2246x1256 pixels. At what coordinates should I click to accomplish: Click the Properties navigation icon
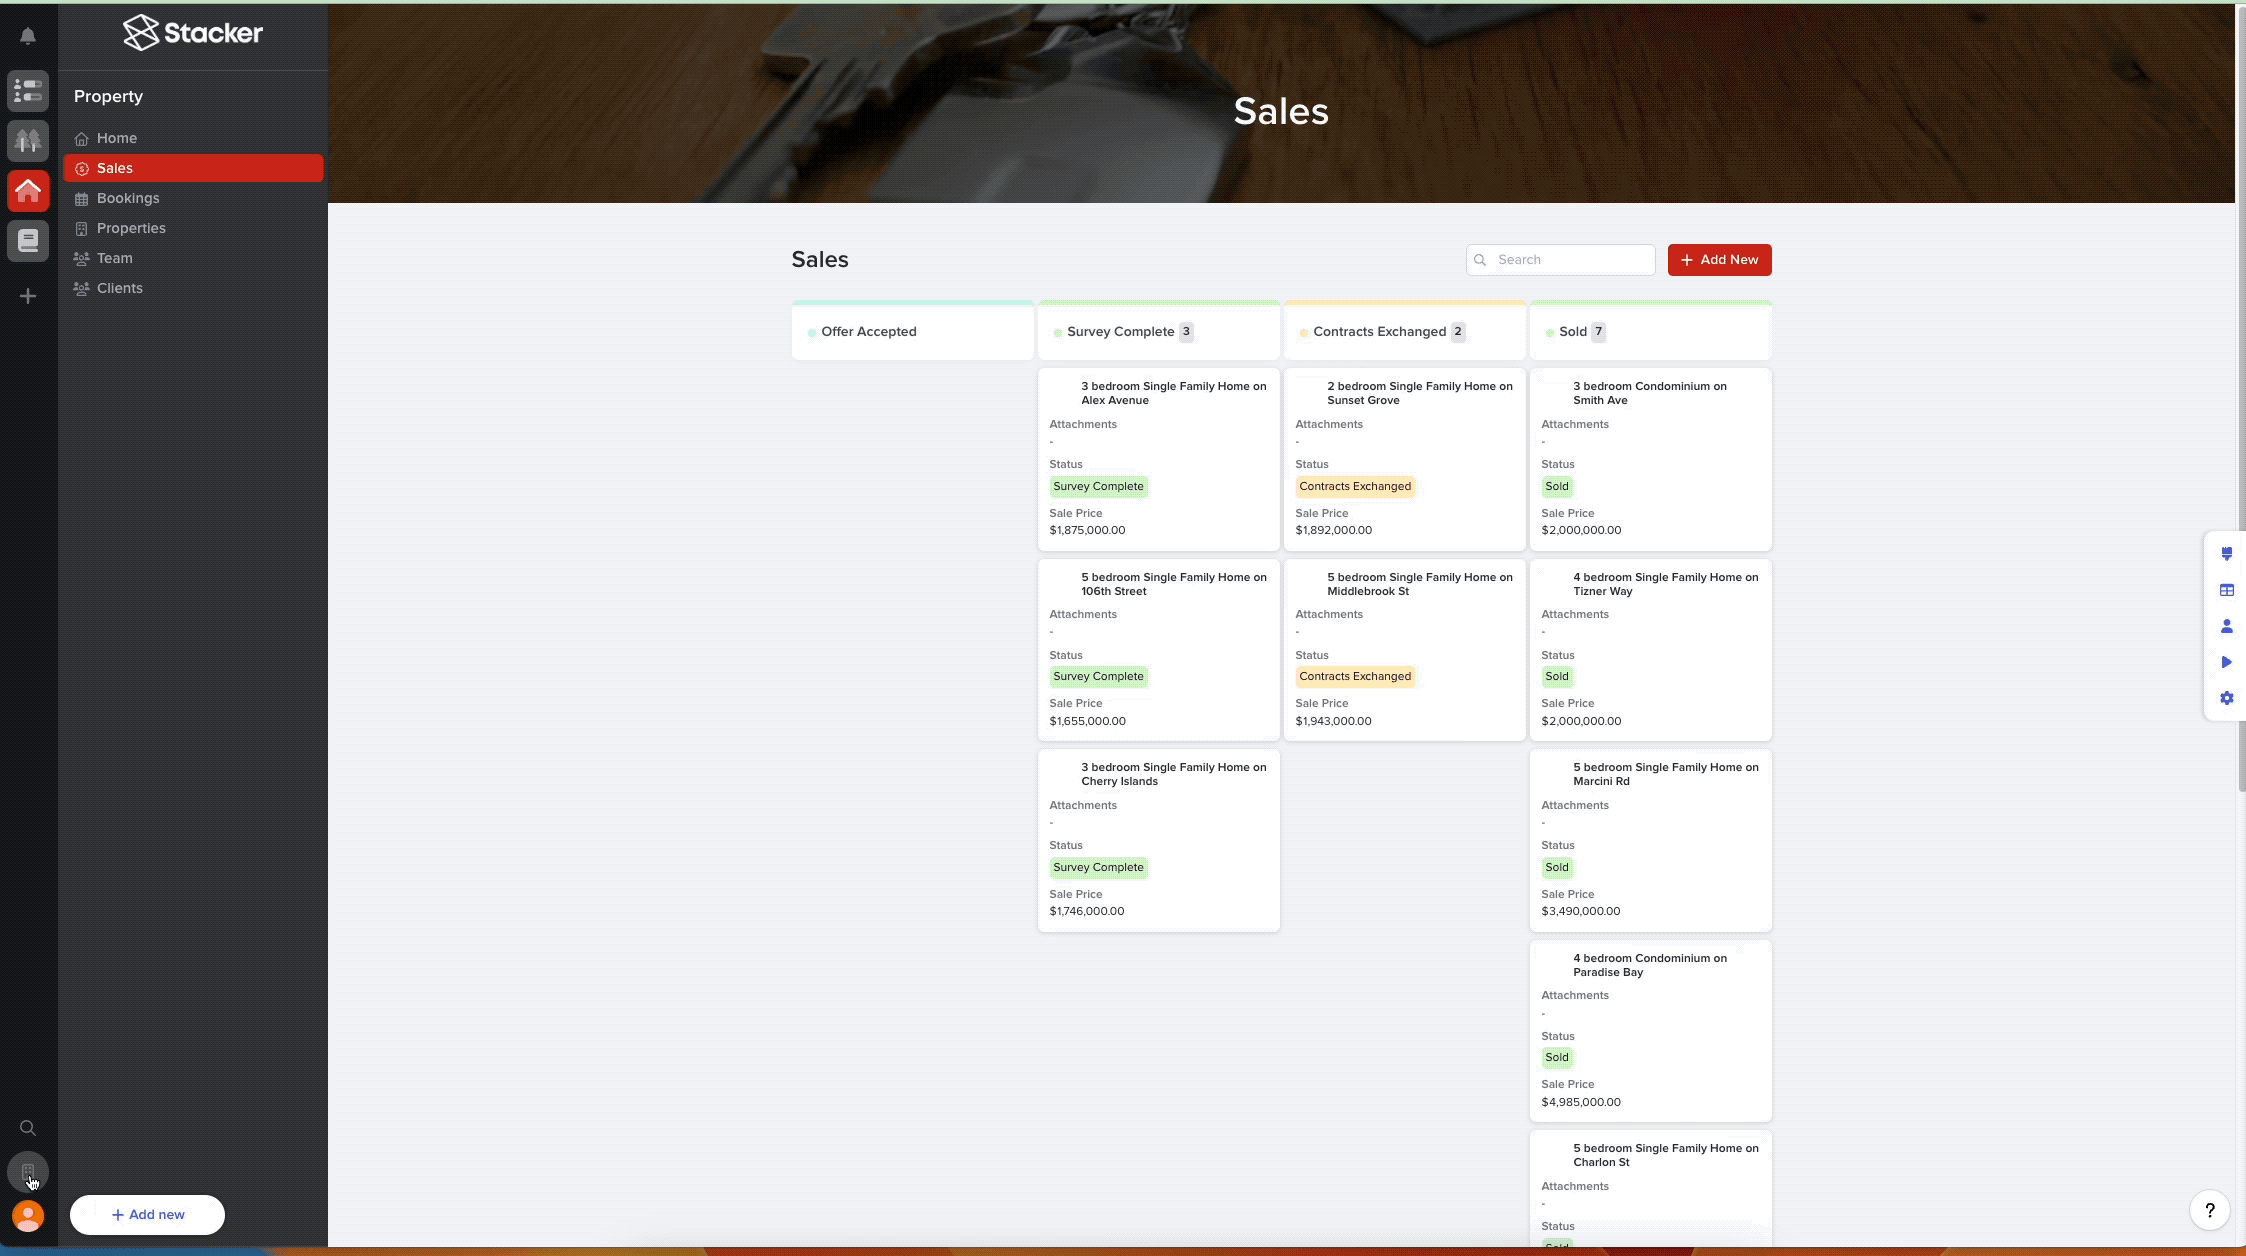pyautogui.click(x=80, y=228)
